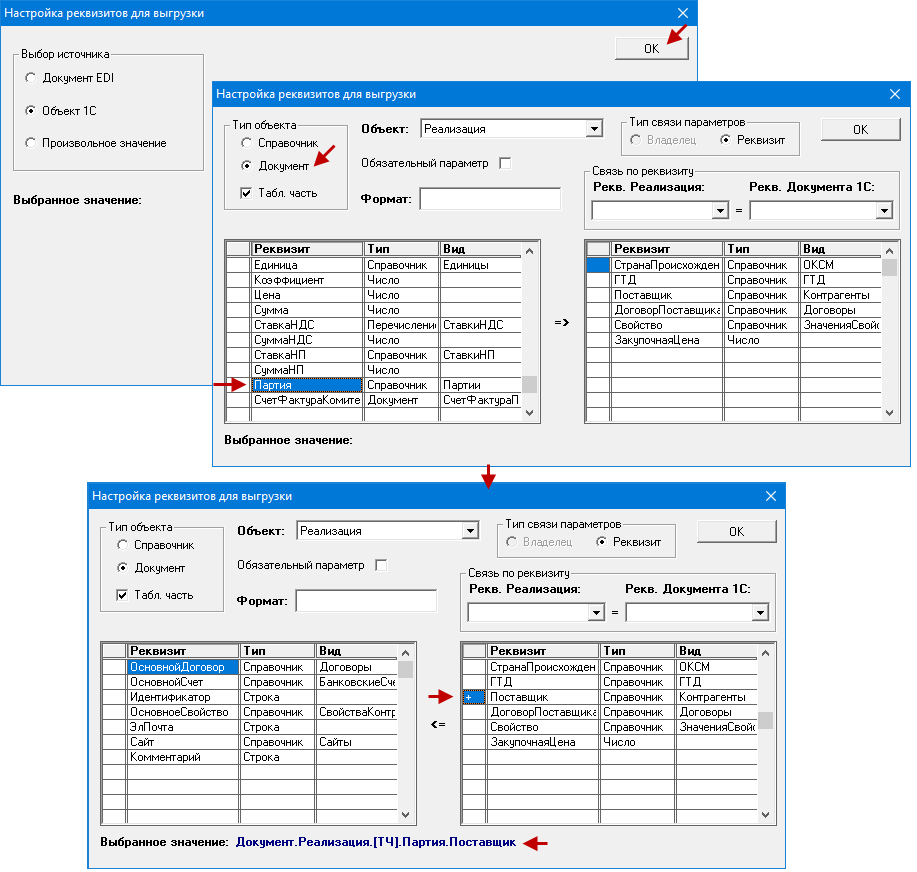This screenshot has width=917, height=872.
Task: Select "СтранаПроисхожден" row in the middle window
Action: (x=733, y=265)
